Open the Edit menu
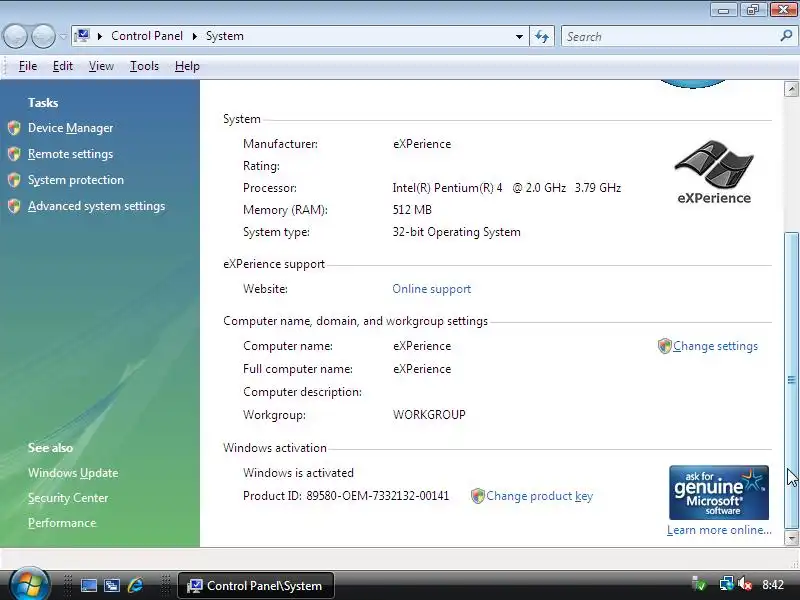 pyautogui.click(x=63, y=66)
